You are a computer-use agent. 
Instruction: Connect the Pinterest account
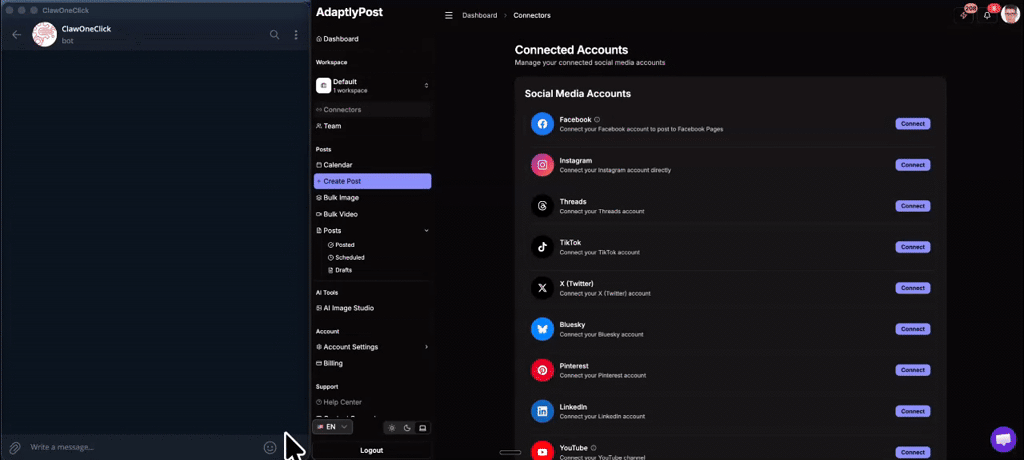912,370
